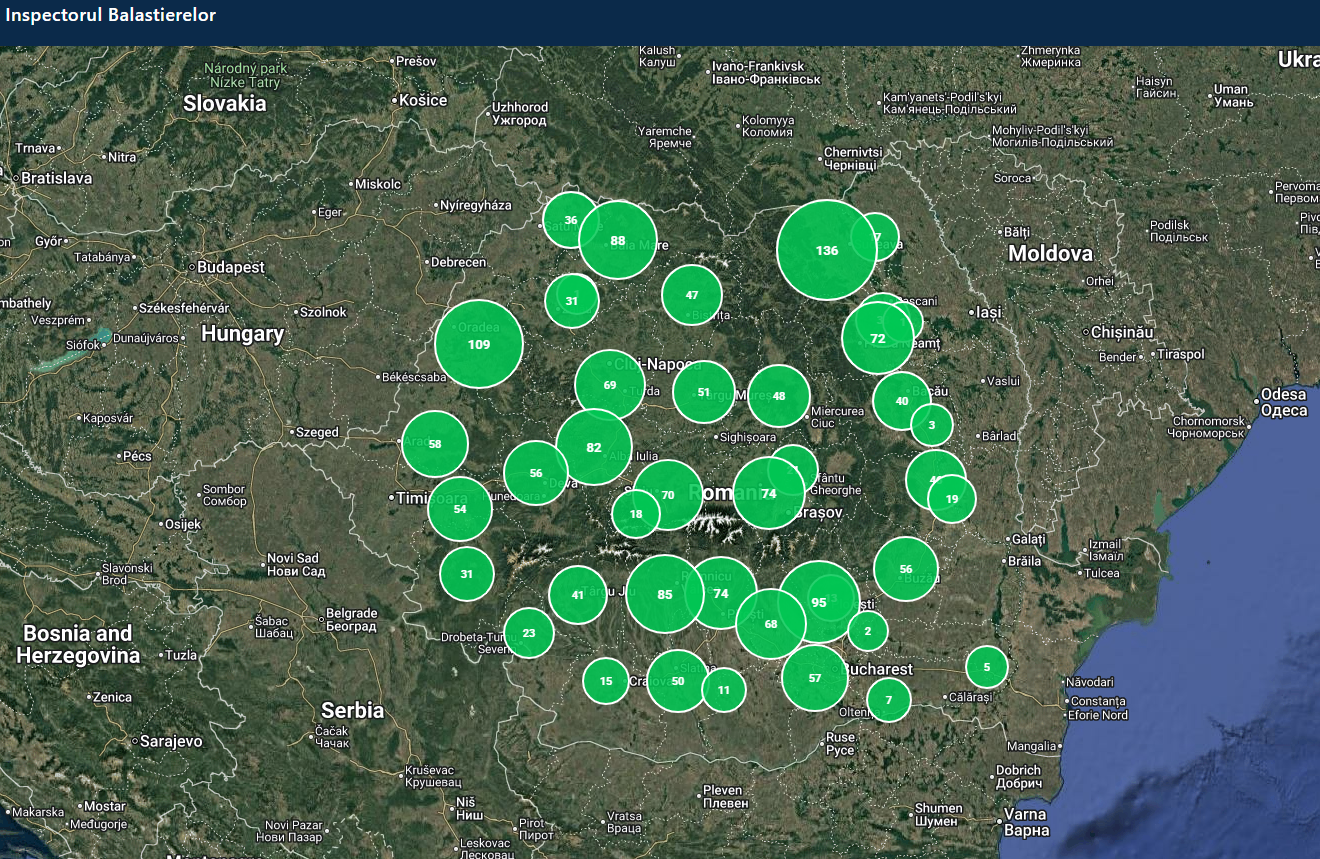Expand the cluster labeled 88
The image size is (1320, 859).
click(618, 240)
